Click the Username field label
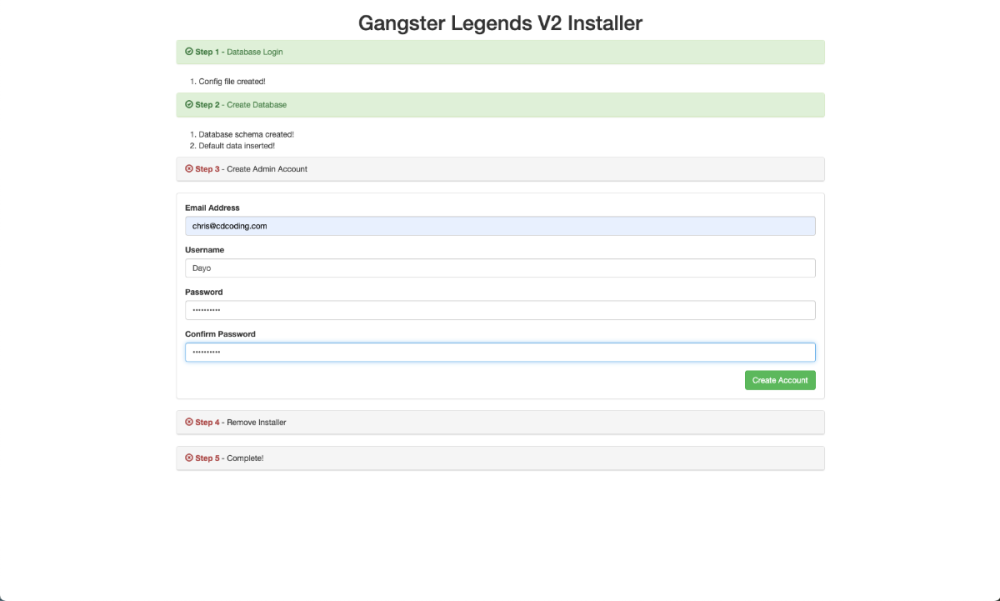The image size is (1000, 601). pos(204,250)
